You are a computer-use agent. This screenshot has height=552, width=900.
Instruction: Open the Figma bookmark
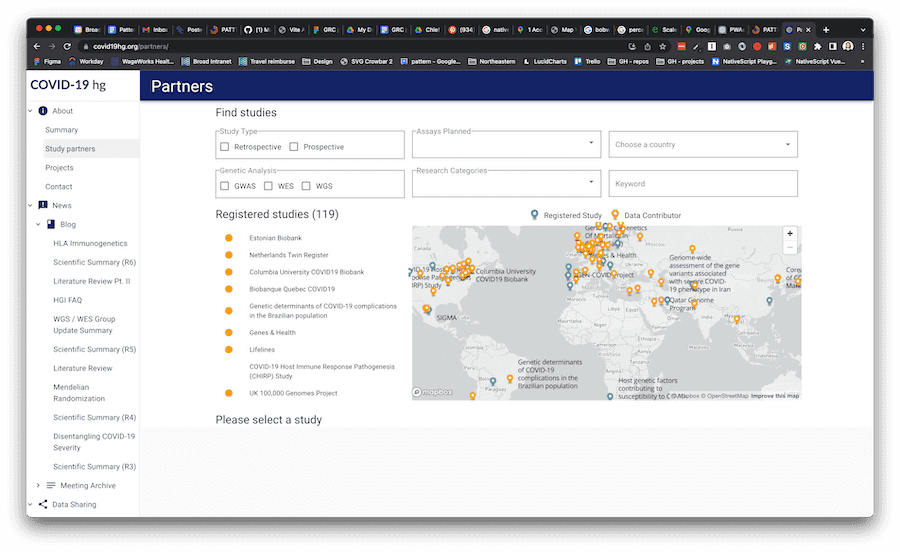(x=48, y=61)
